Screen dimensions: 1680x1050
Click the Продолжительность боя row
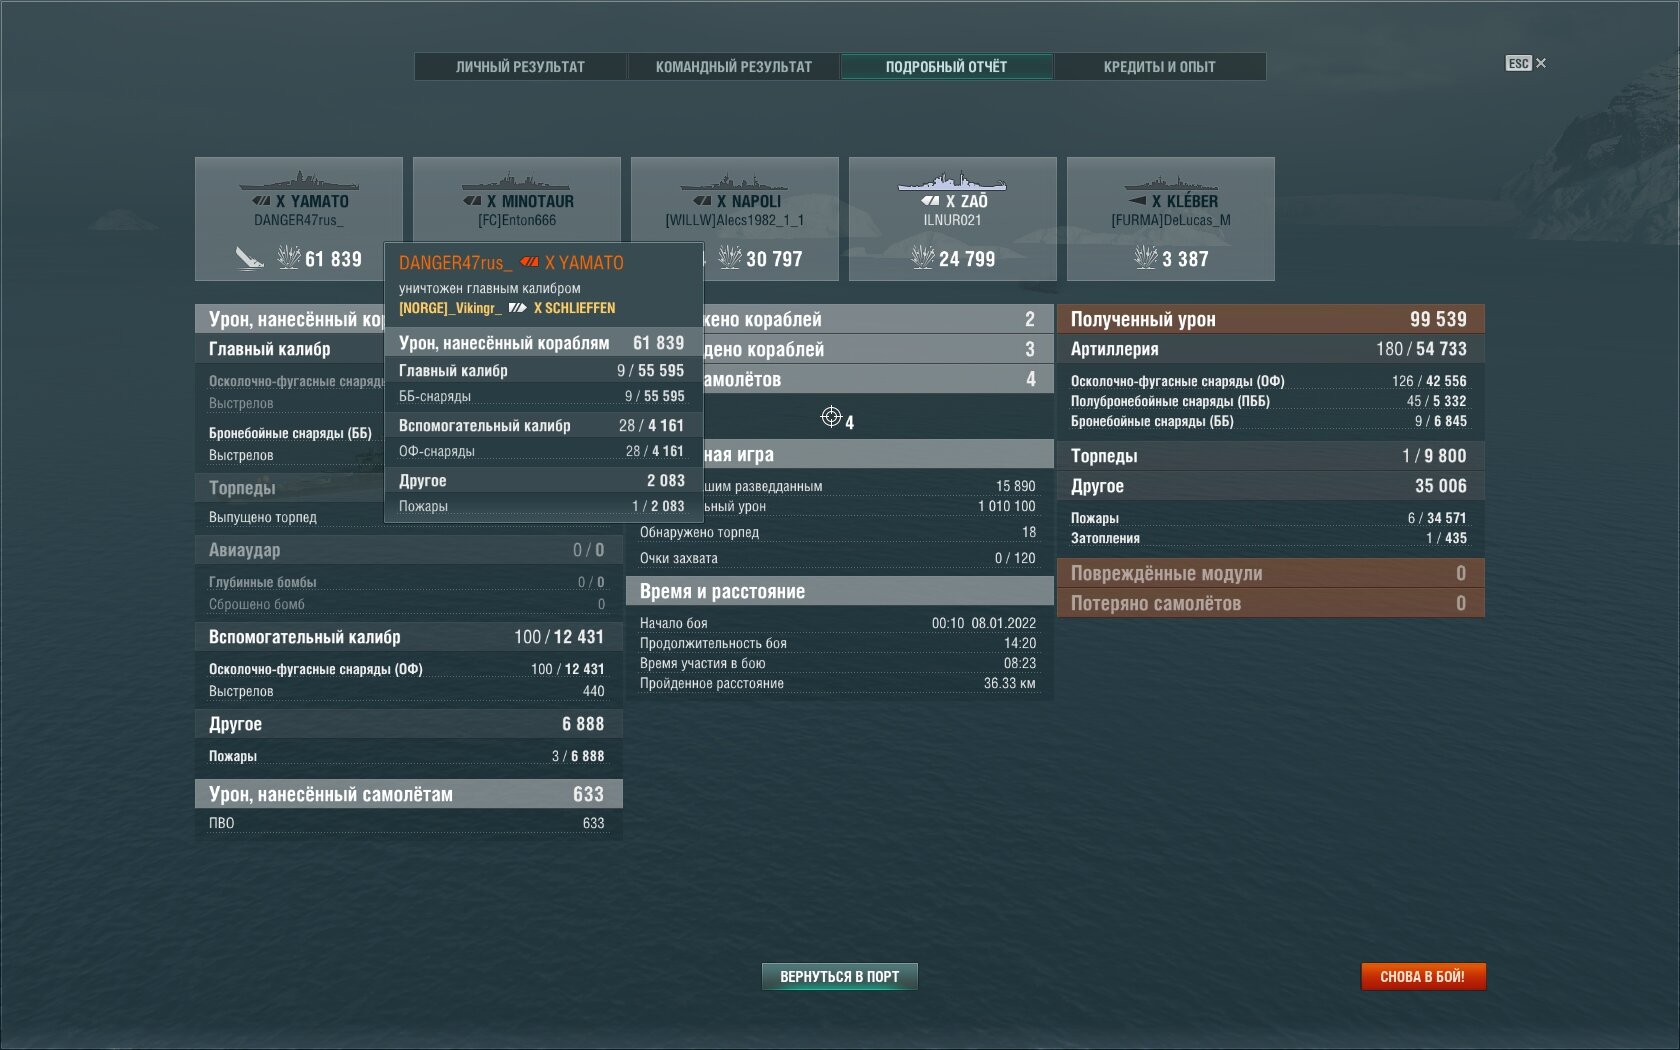(x=839, y=643)
